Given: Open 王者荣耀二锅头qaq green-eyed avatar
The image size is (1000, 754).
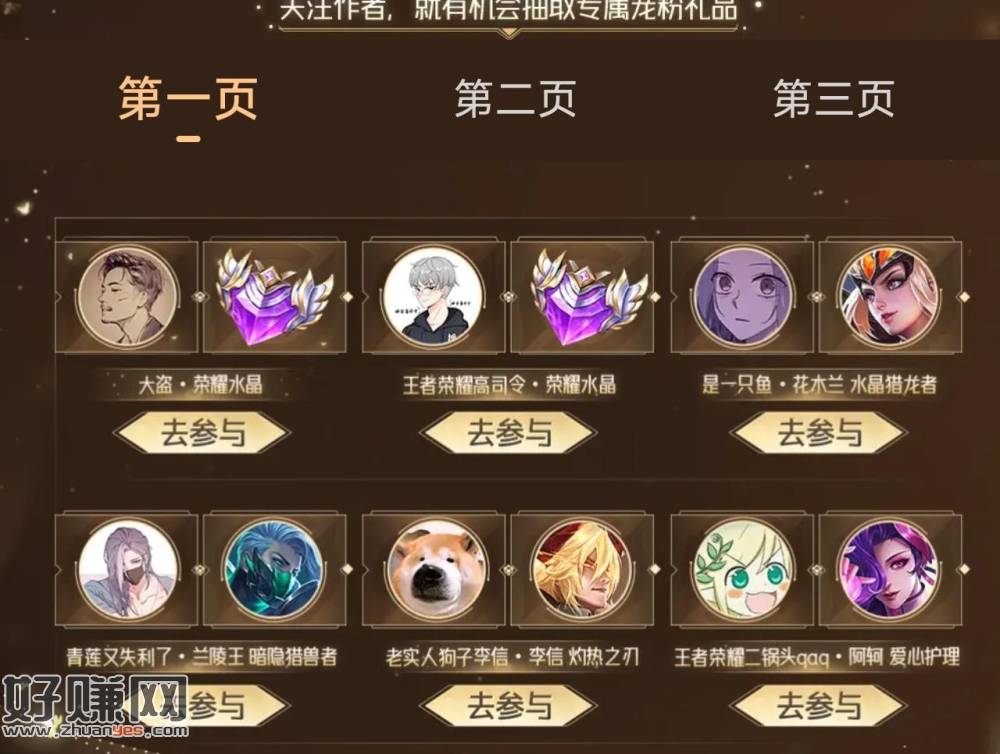Looking at the screenshot, I should coord(742,569).
